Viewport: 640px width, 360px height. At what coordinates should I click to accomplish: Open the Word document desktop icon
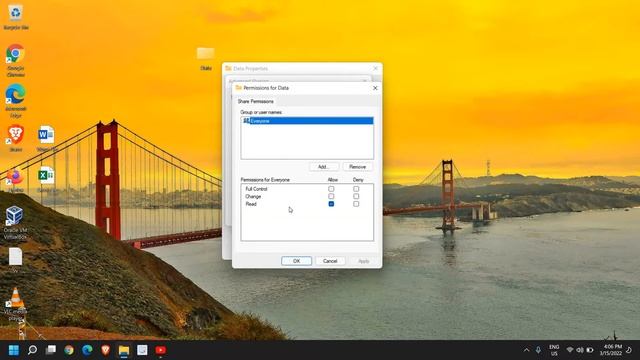(47, 139)
